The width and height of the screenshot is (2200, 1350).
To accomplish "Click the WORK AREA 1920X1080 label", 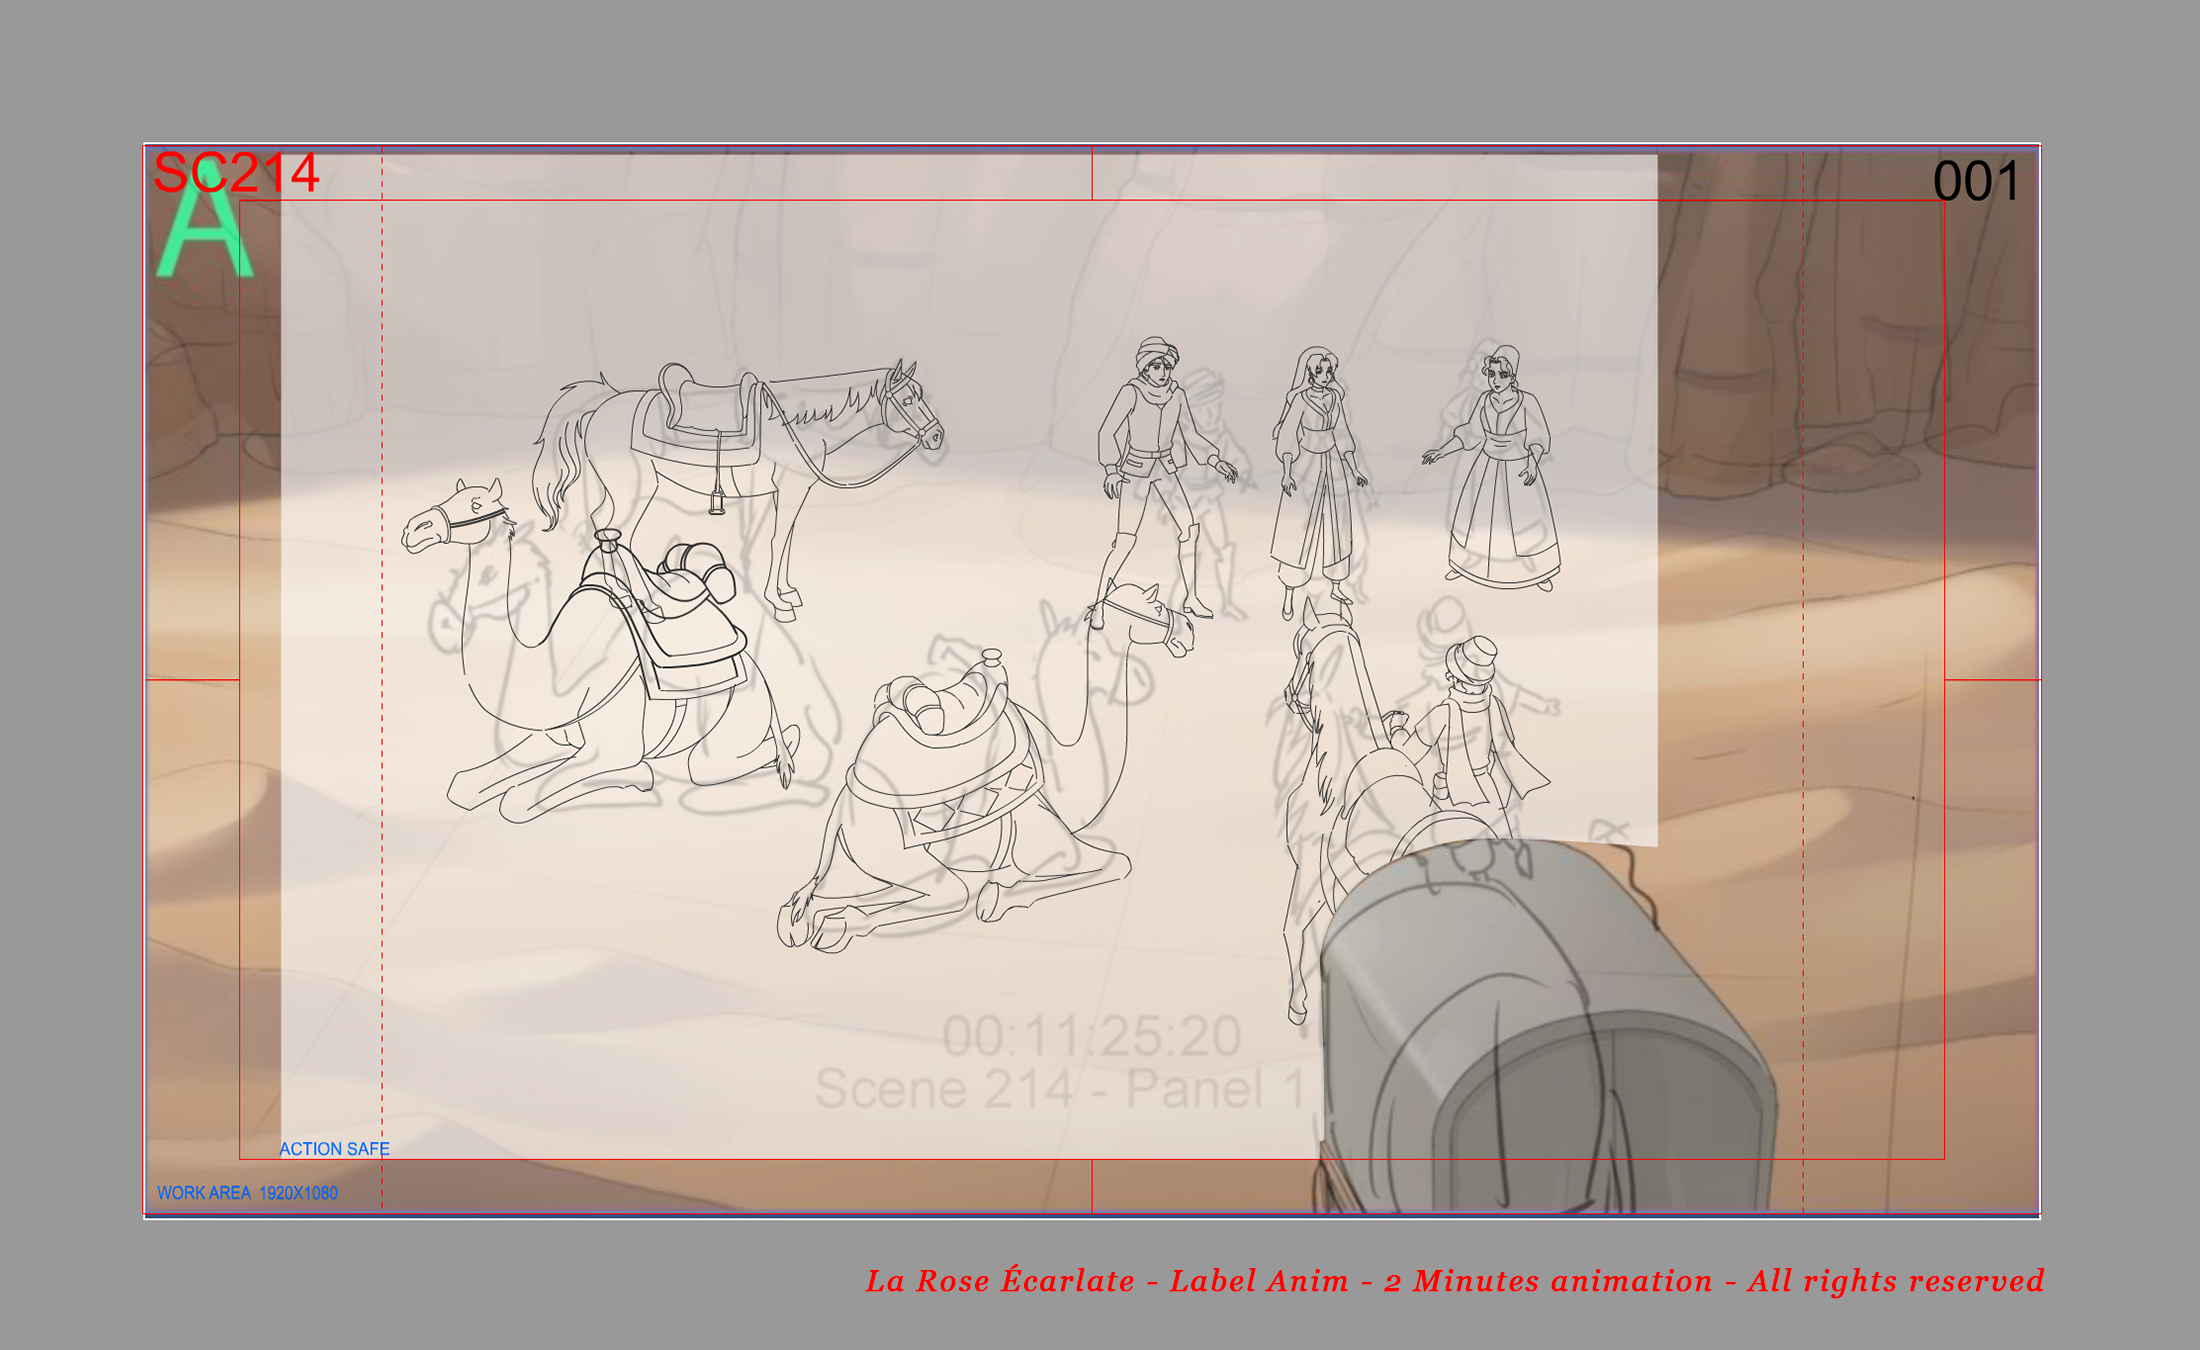I will point(247,1193).
